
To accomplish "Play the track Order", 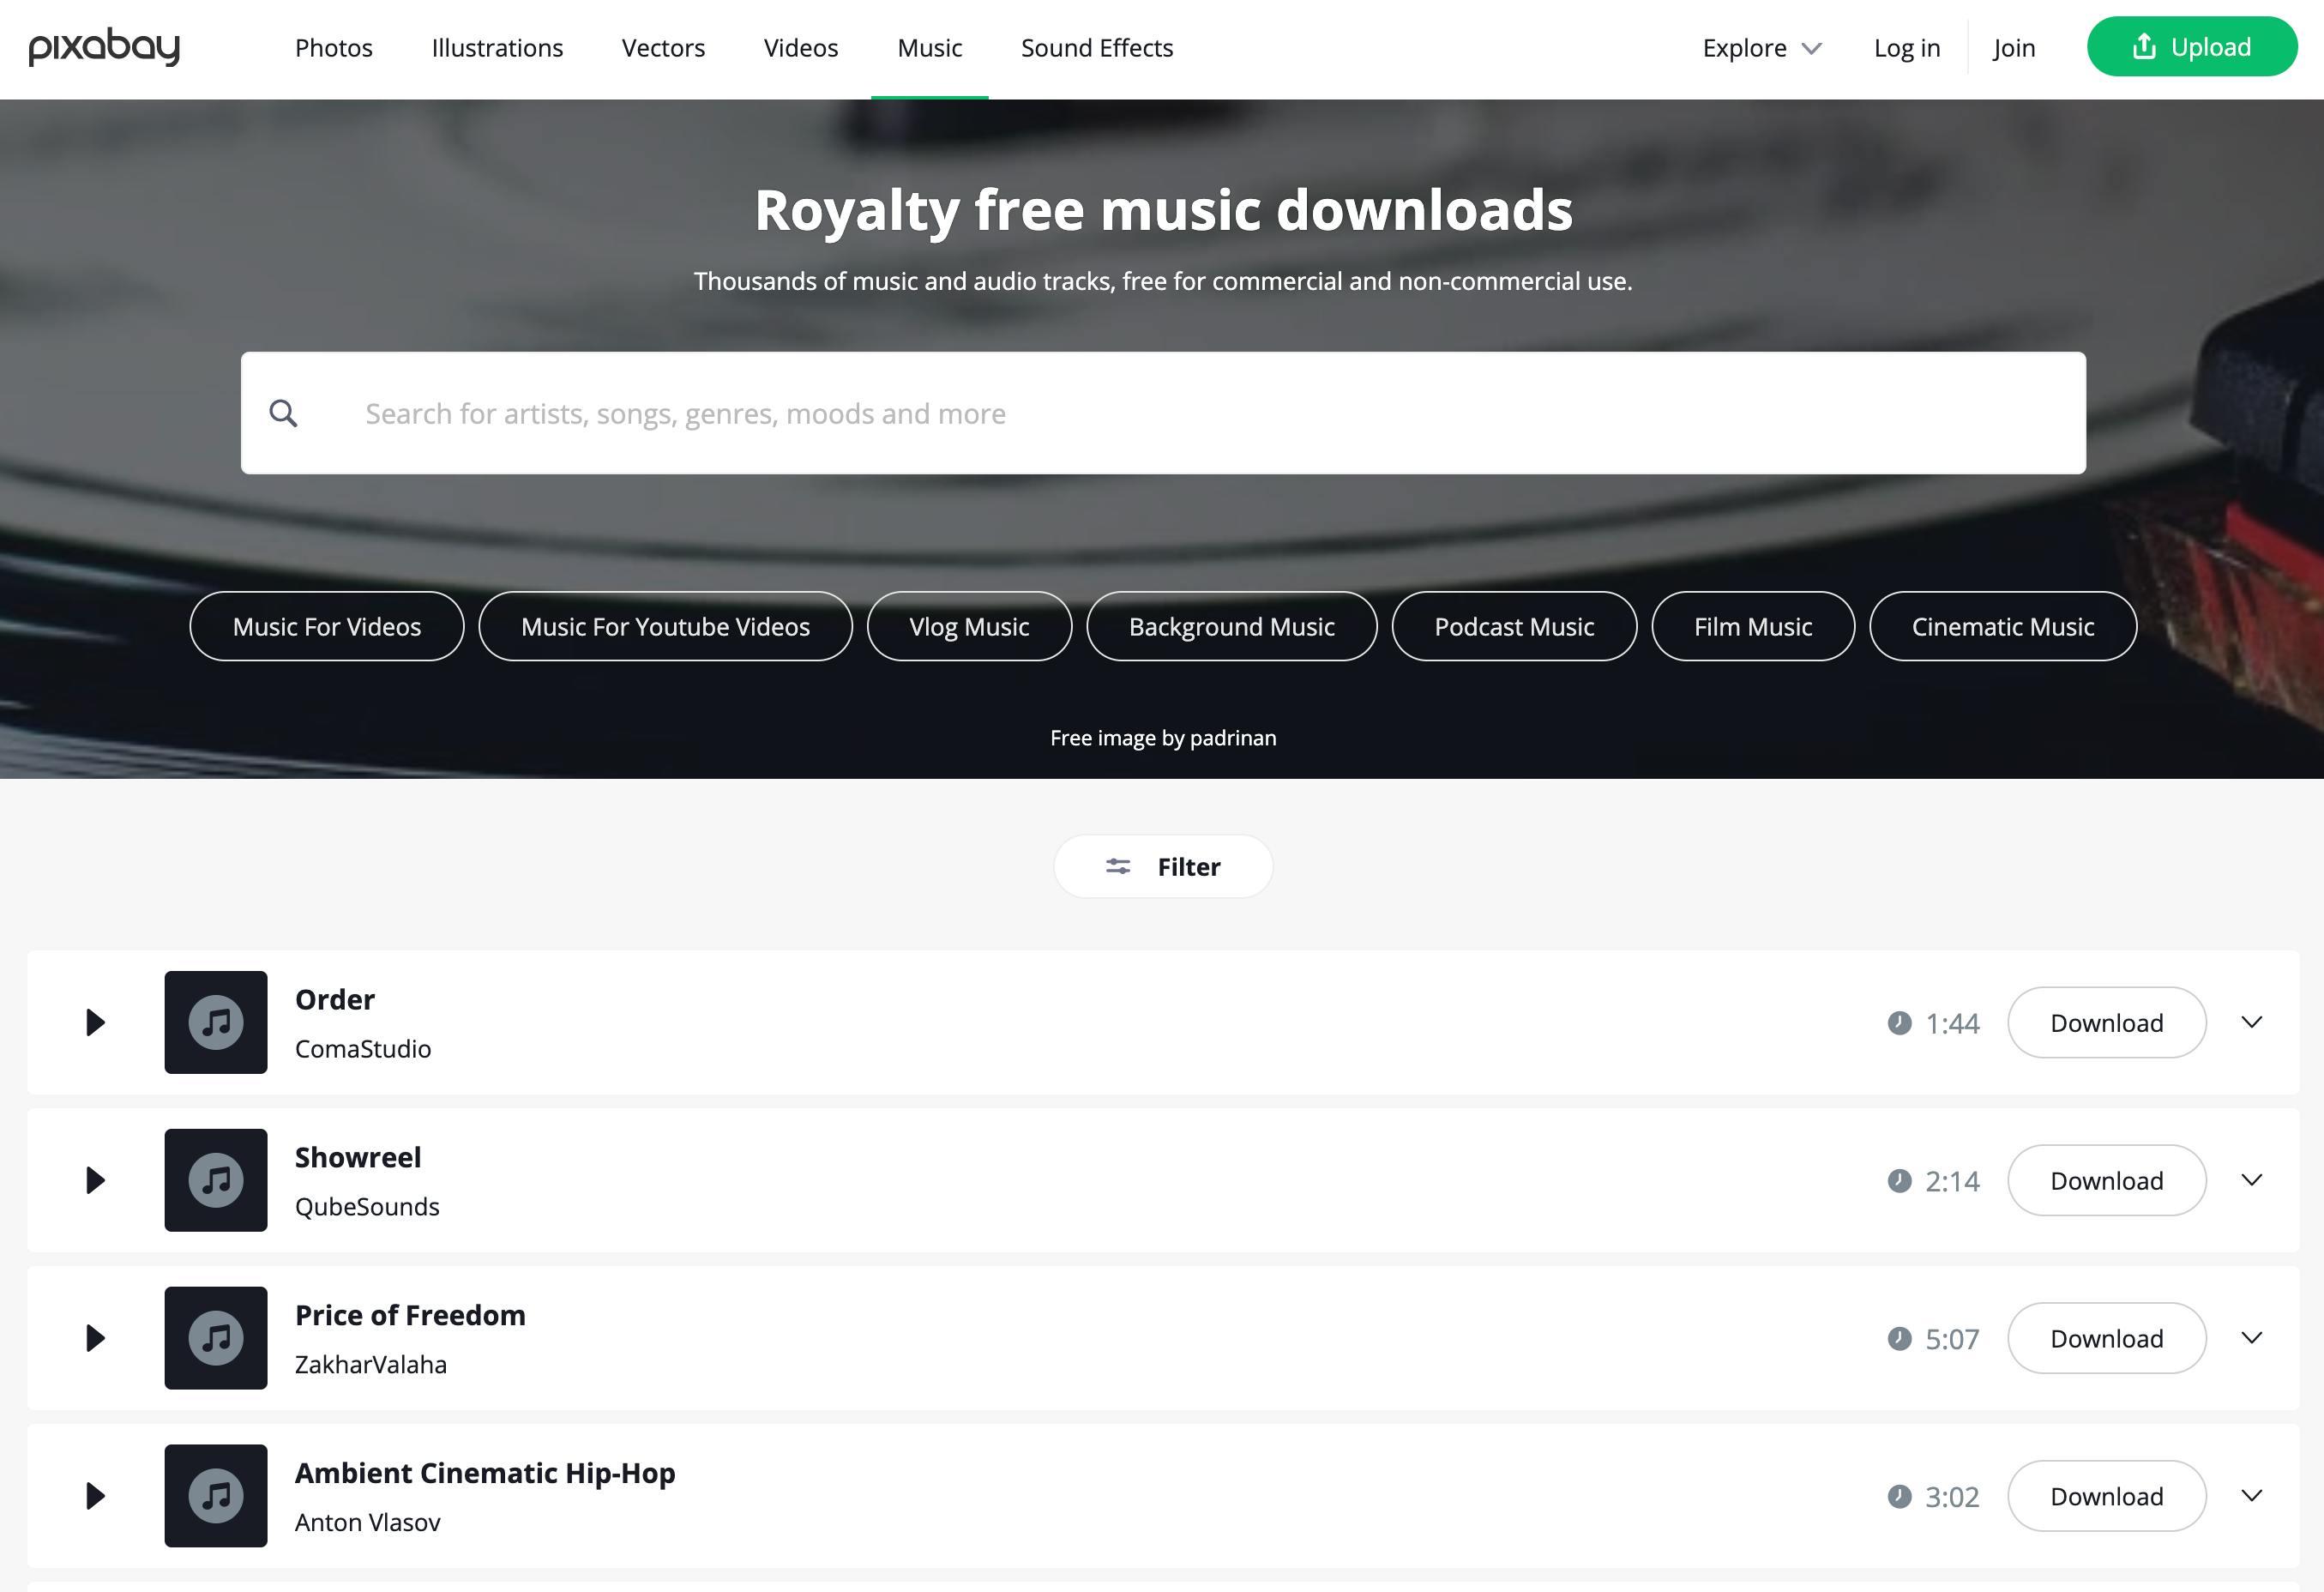I will pos(95,1022).
